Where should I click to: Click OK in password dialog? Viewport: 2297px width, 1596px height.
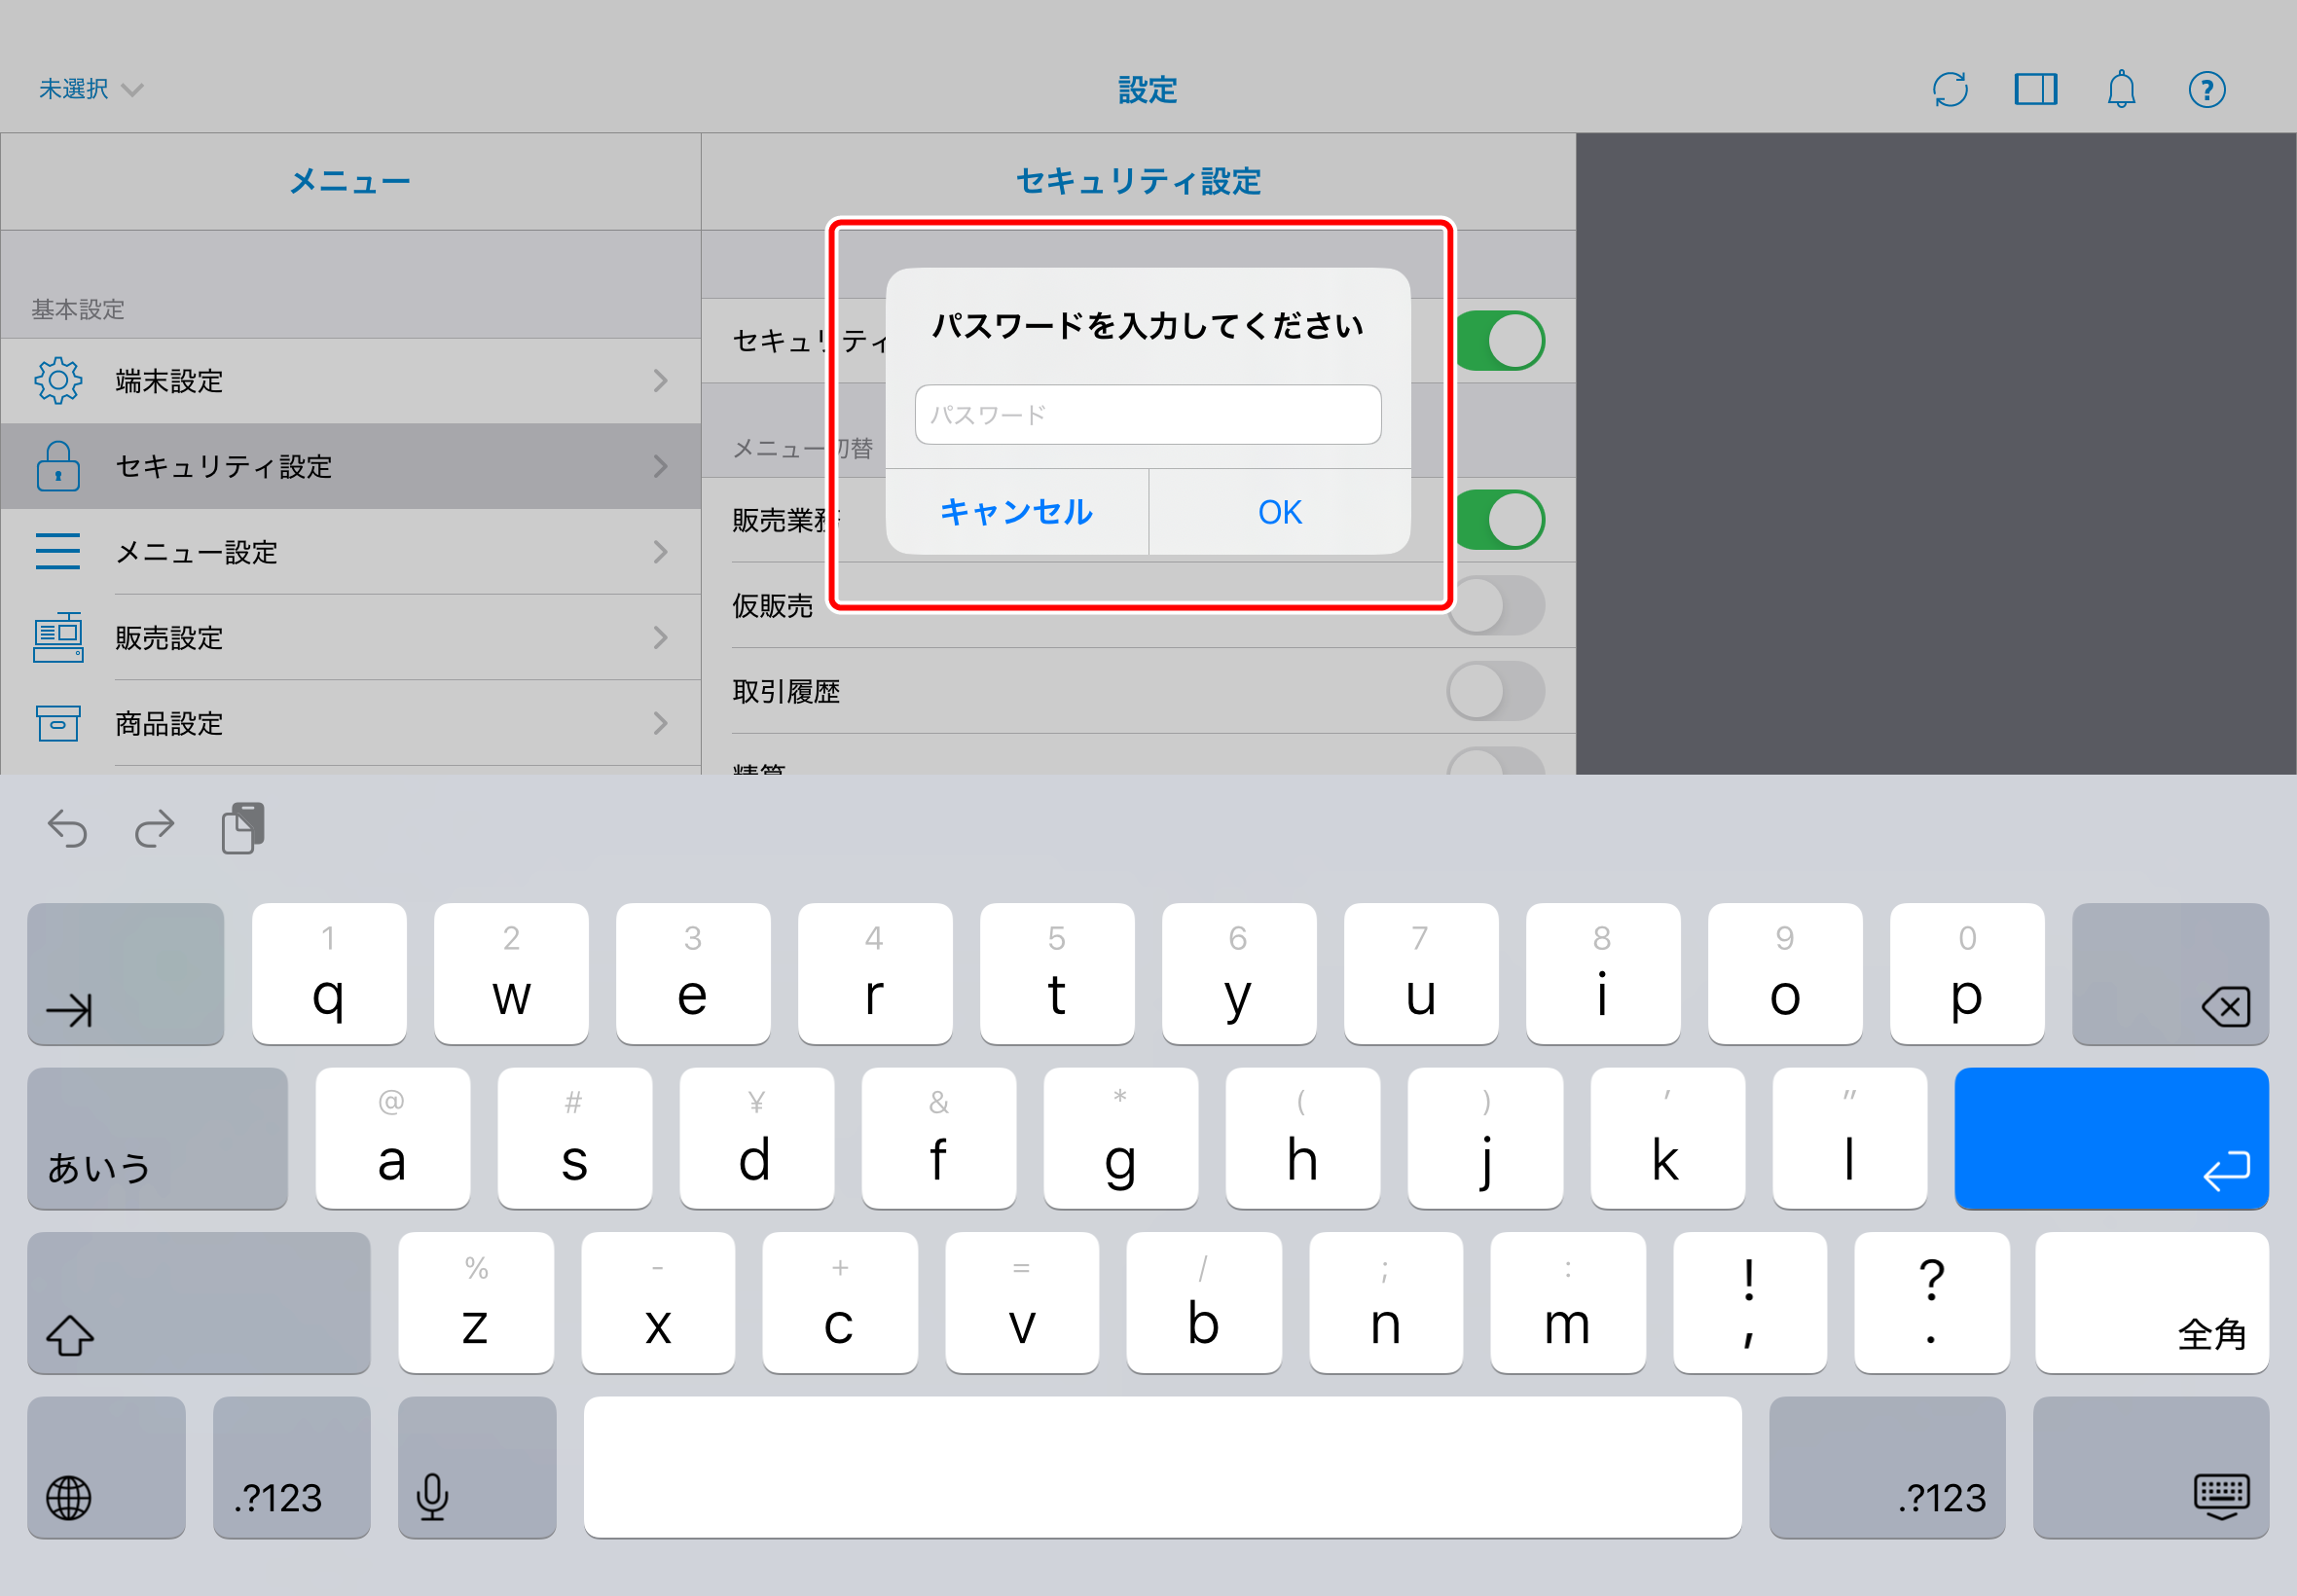click(1280, 512)
